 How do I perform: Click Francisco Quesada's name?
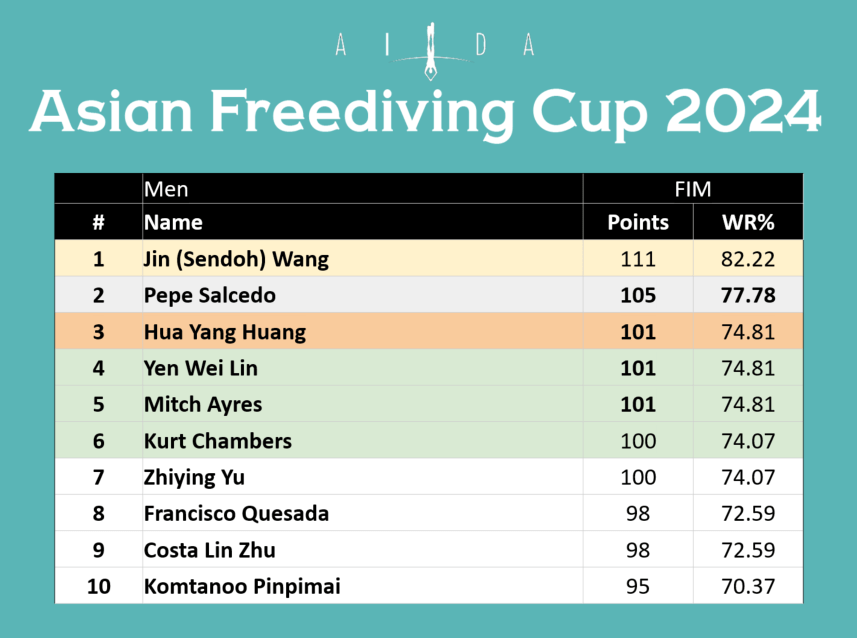[x=236, y=514]
